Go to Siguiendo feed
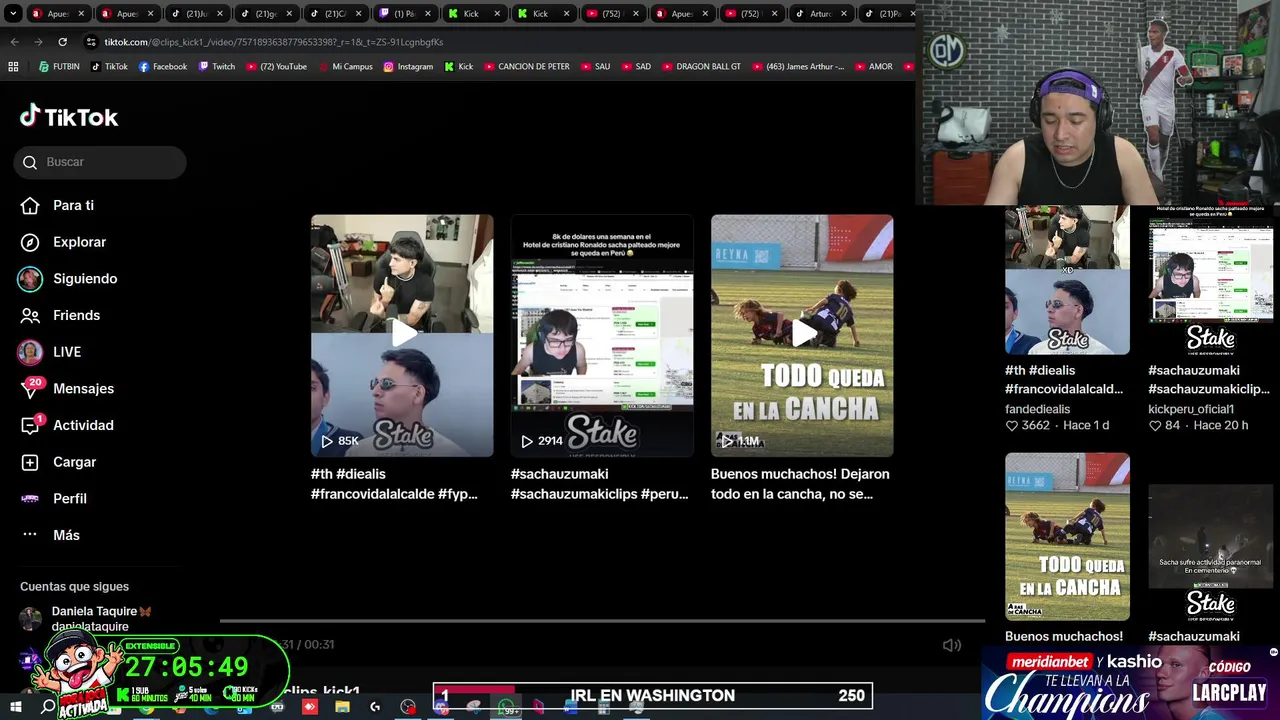The width and height of the screenshot is (1280, 720). [x=68, y=279]
